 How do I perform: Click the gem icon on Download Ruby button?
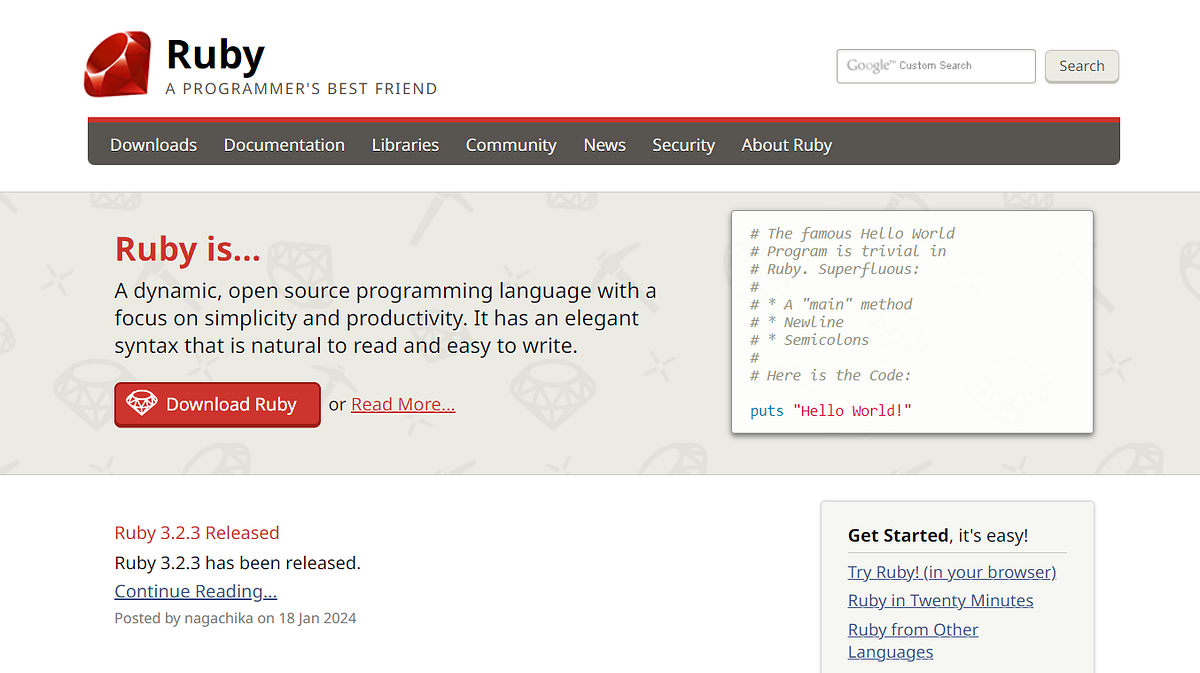pyautogui.click(x=142, y=404)
